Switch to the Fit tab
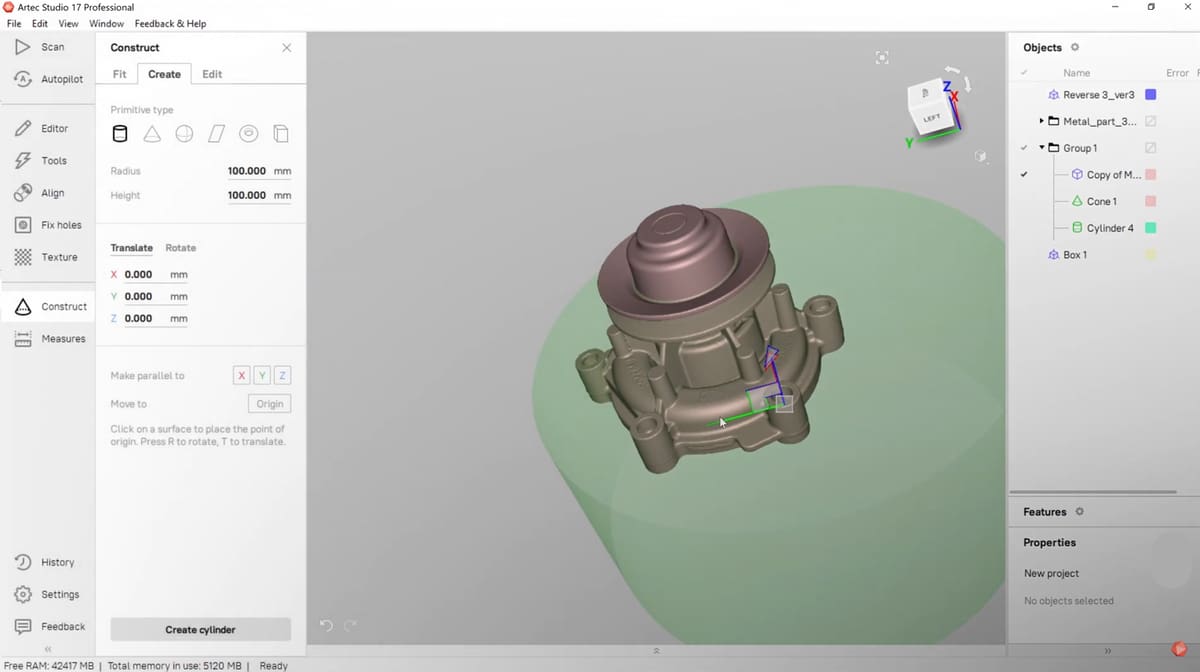1200x672 pixels. click(119, 74)
